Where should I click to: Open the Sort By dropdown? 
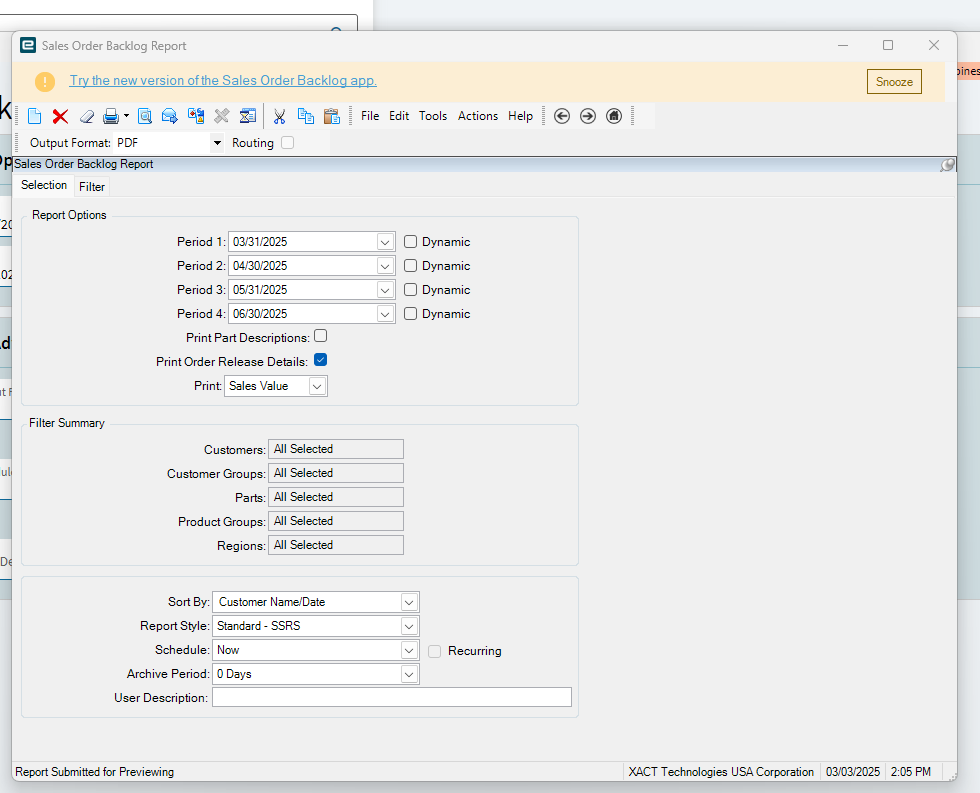[x=409, y=602]
